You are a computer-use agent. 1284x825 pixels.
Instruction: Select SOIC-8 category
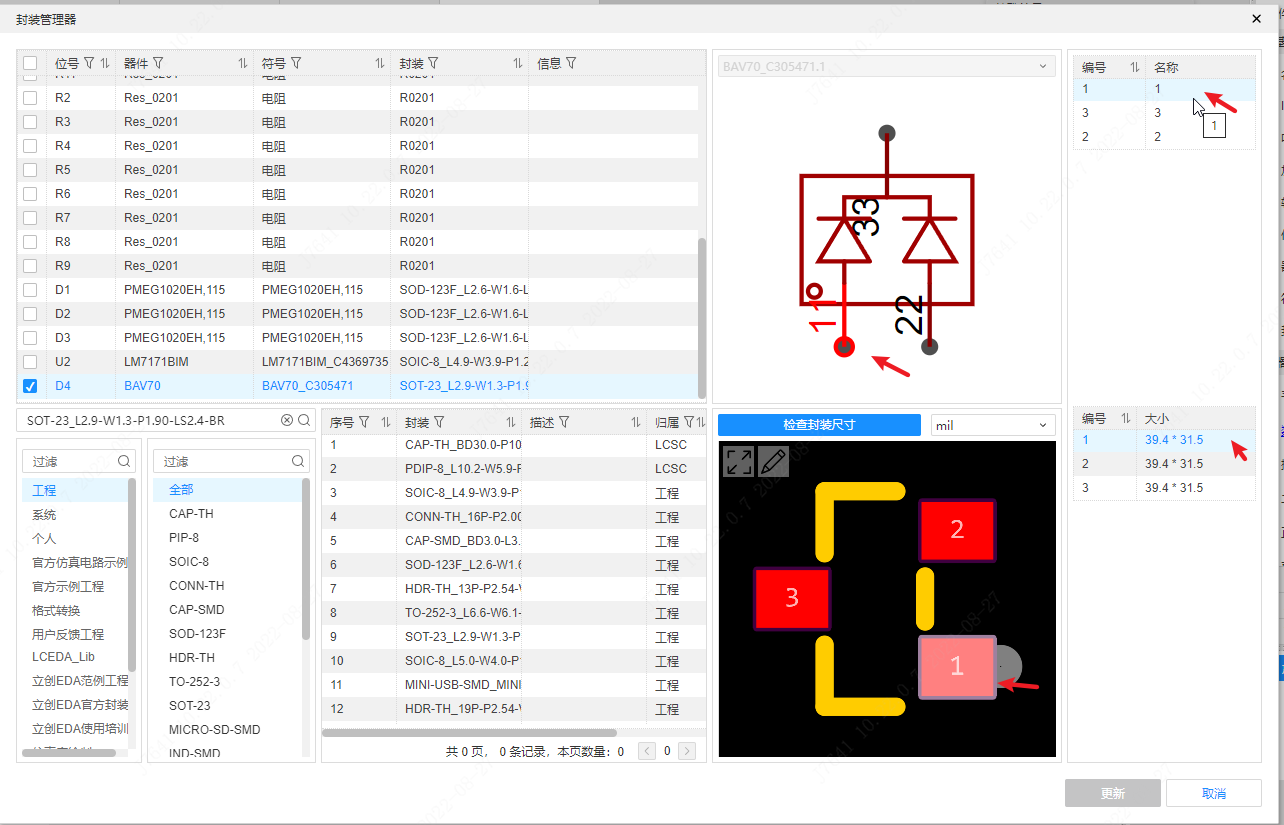click(x=189, y=562)
